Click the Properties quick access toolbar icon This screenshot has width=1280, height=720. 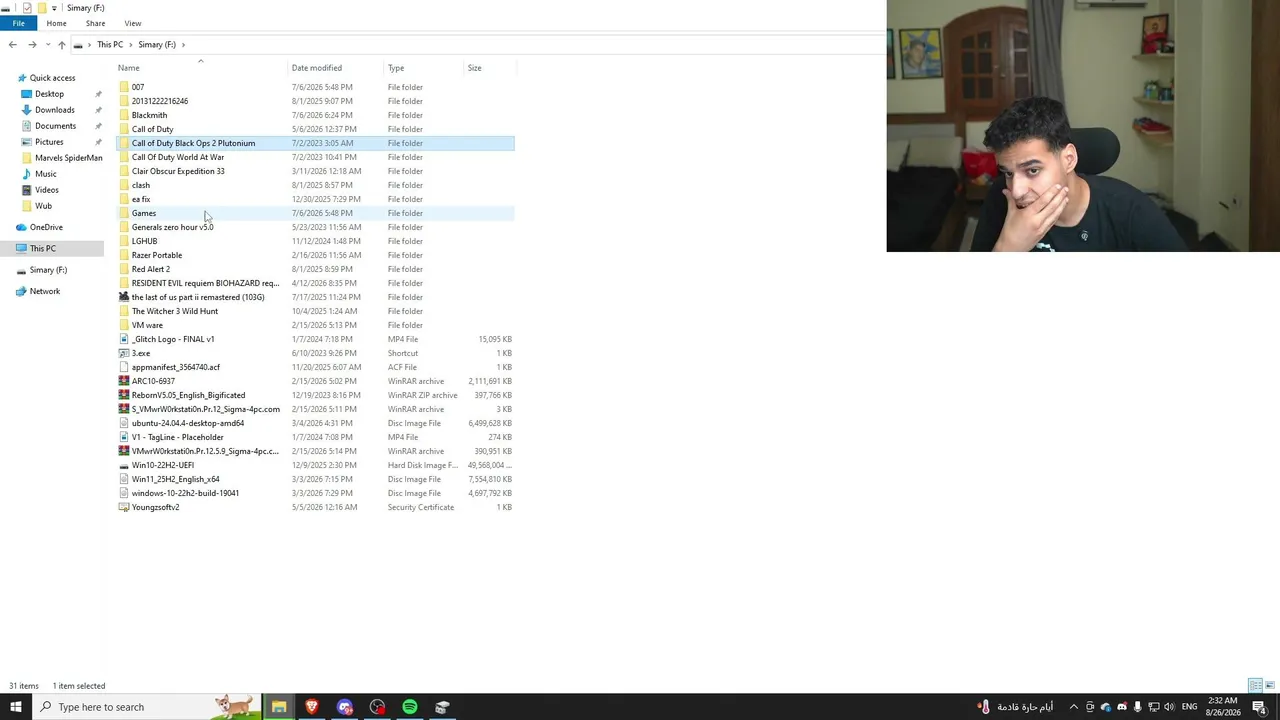pyautogui.click(x=27, y=8)
